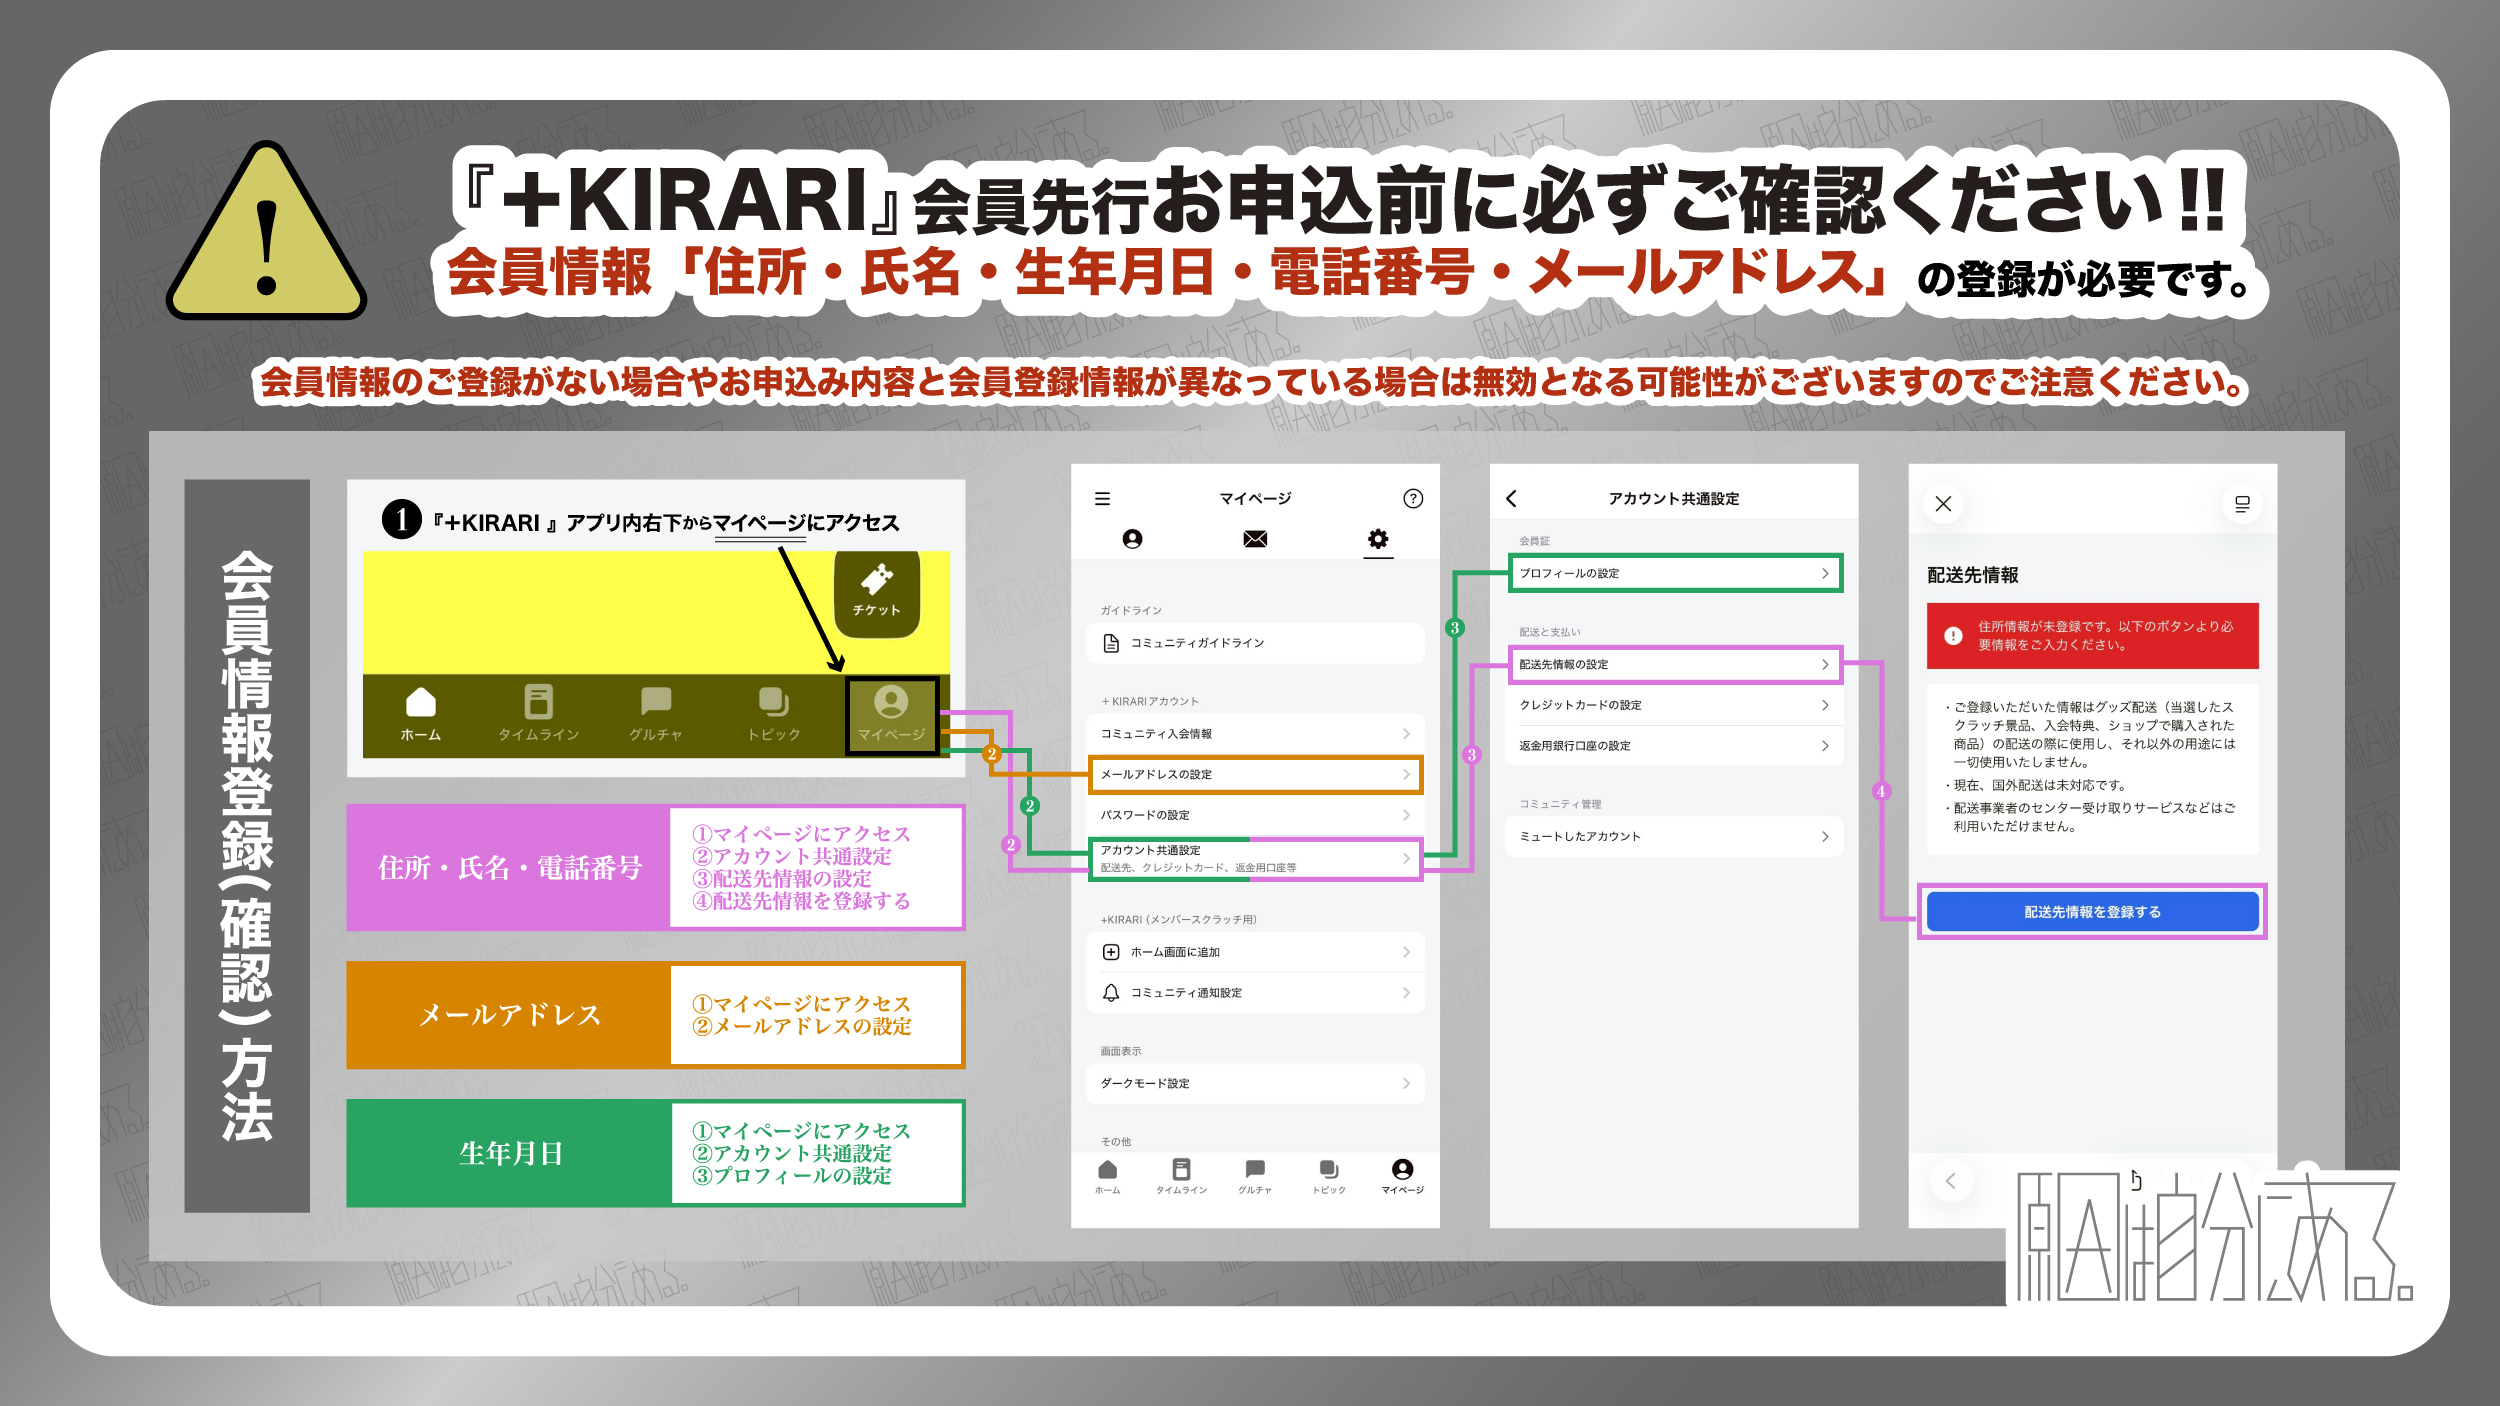Click the 配送先情報を登録する button
2500x1406 pixels.
[2092, 912]
